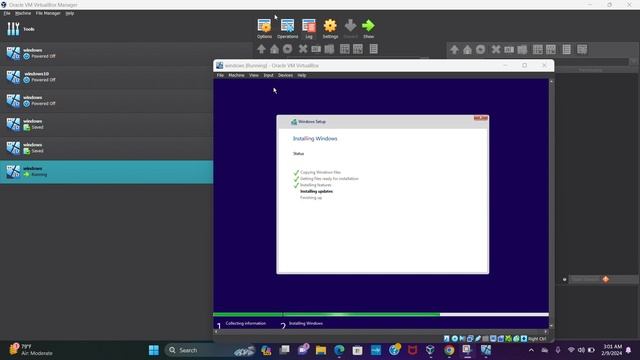Click the Right Ctrl host key indicator

pos(537,339)
